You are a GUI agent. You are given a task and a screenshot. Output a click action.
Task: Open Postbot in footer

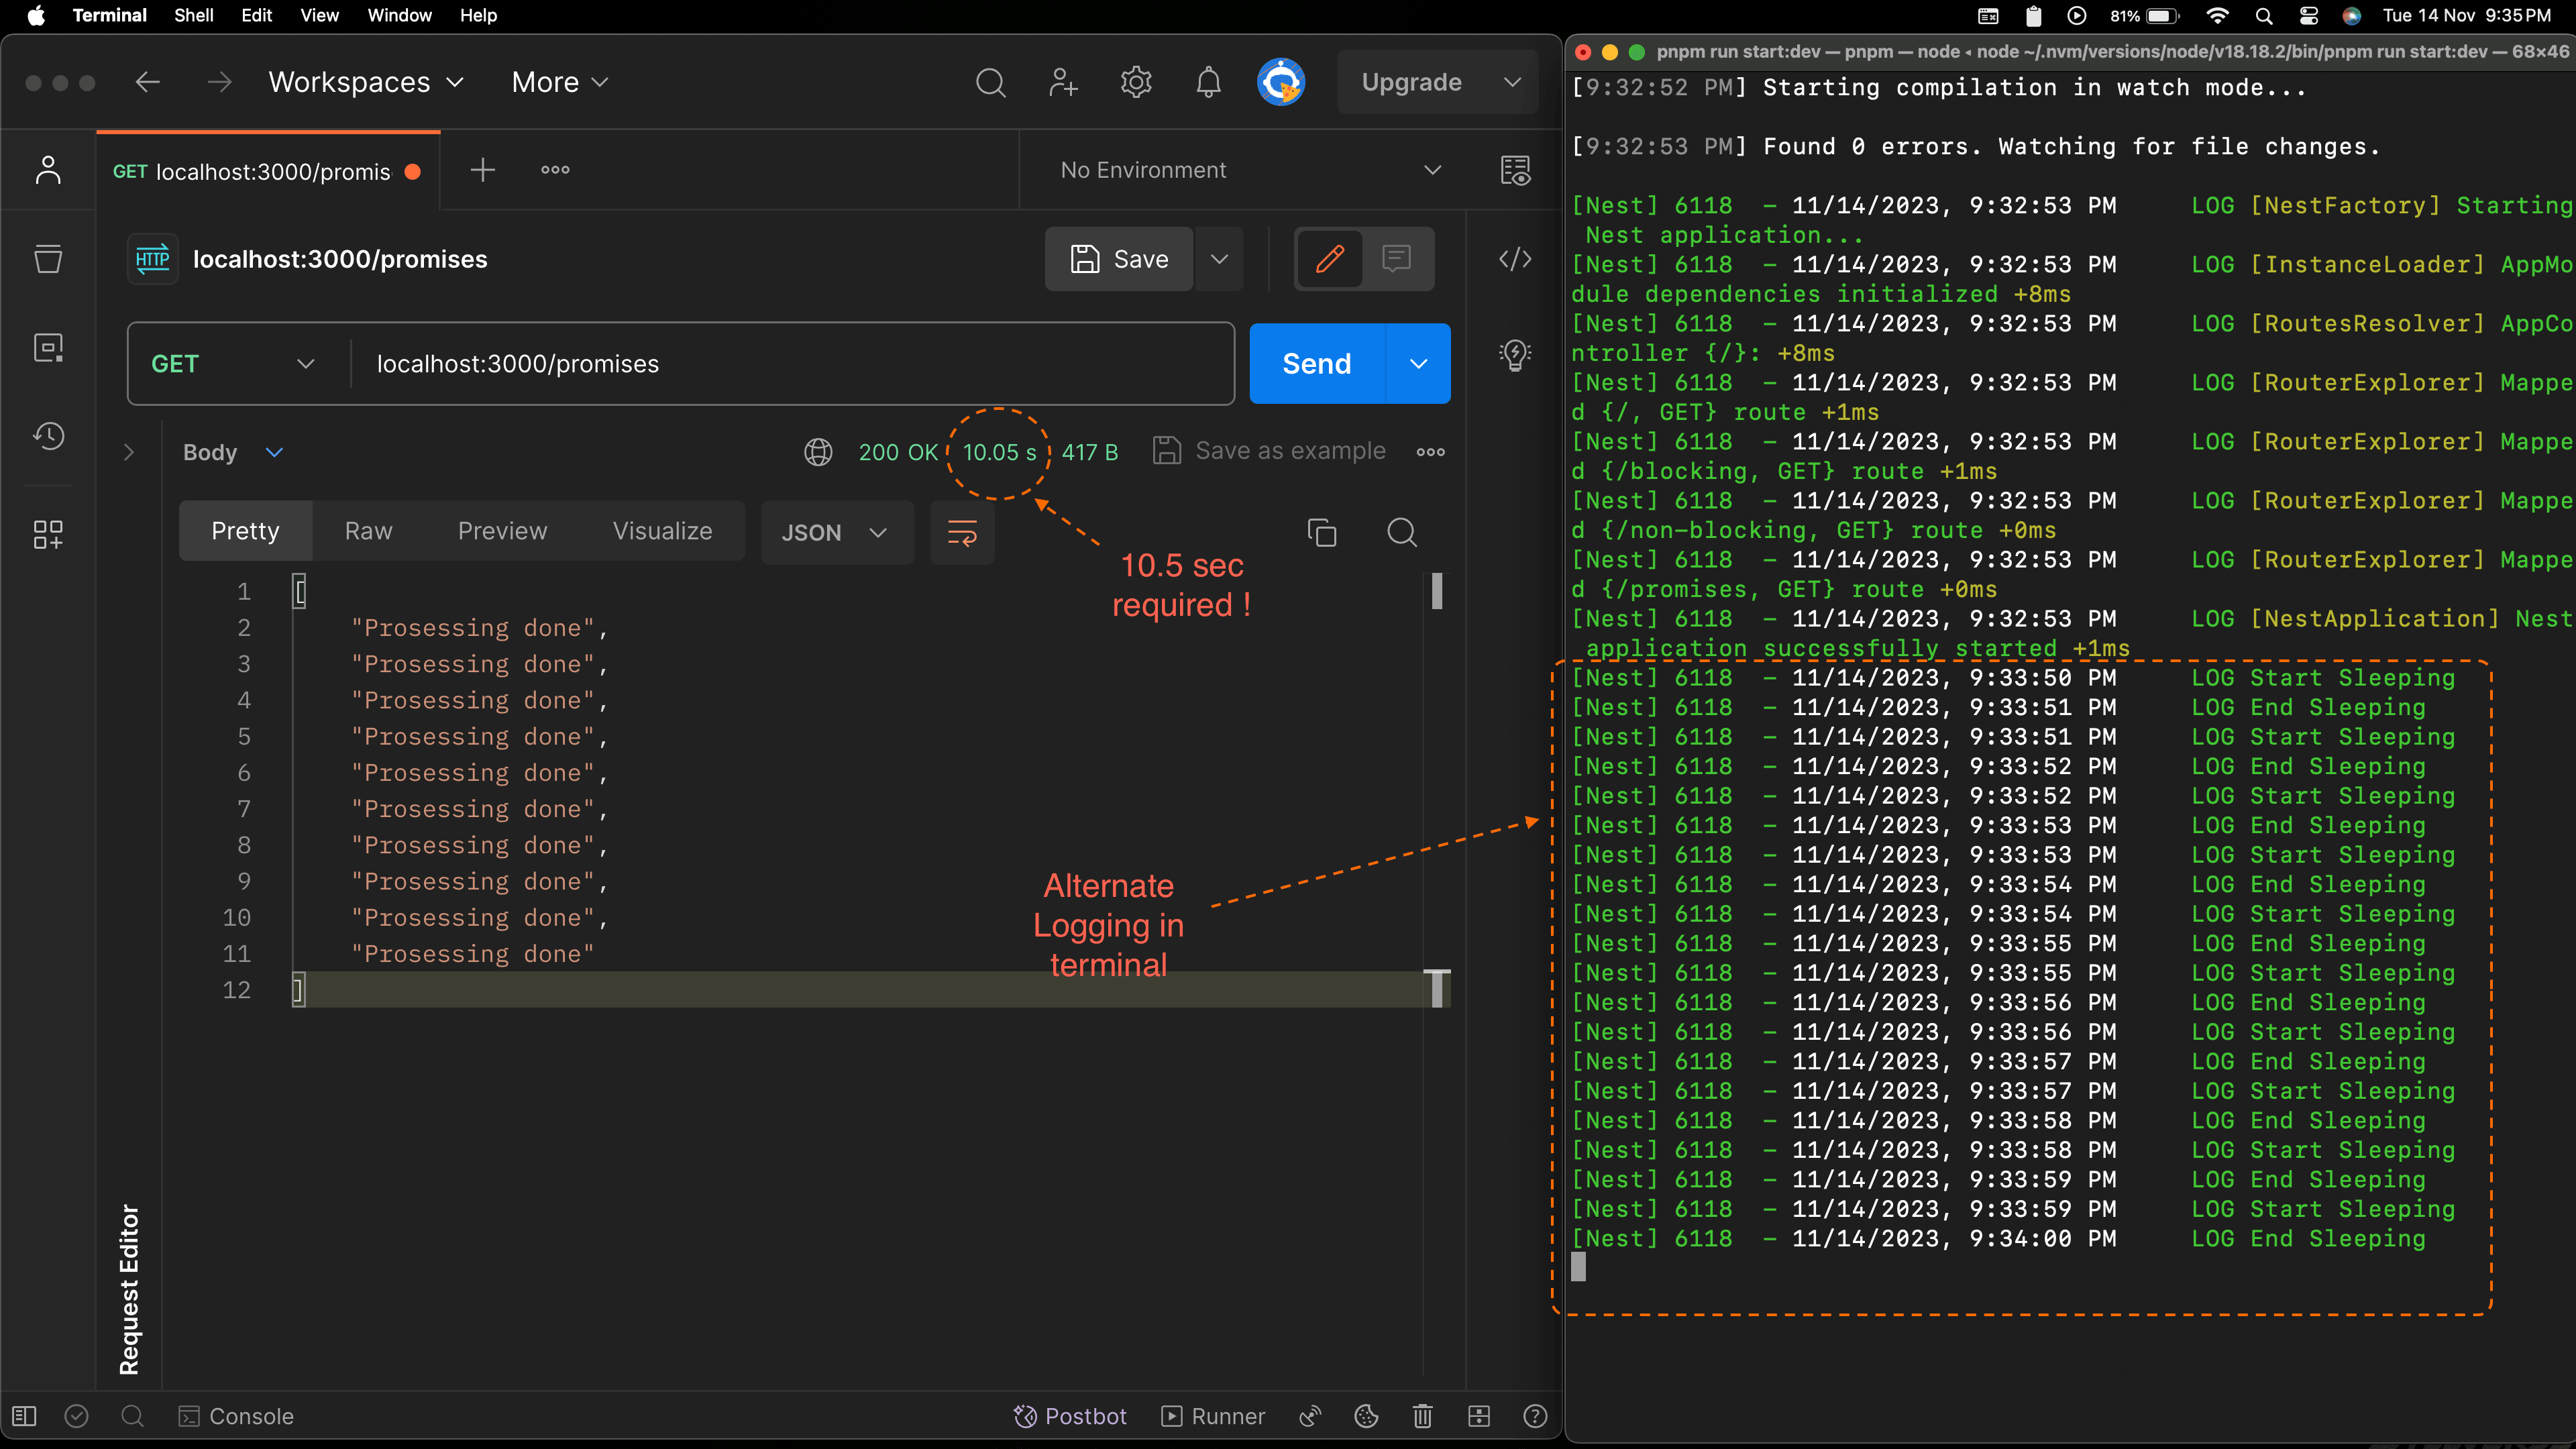pyautogui.click(x=1070, y=1416)
